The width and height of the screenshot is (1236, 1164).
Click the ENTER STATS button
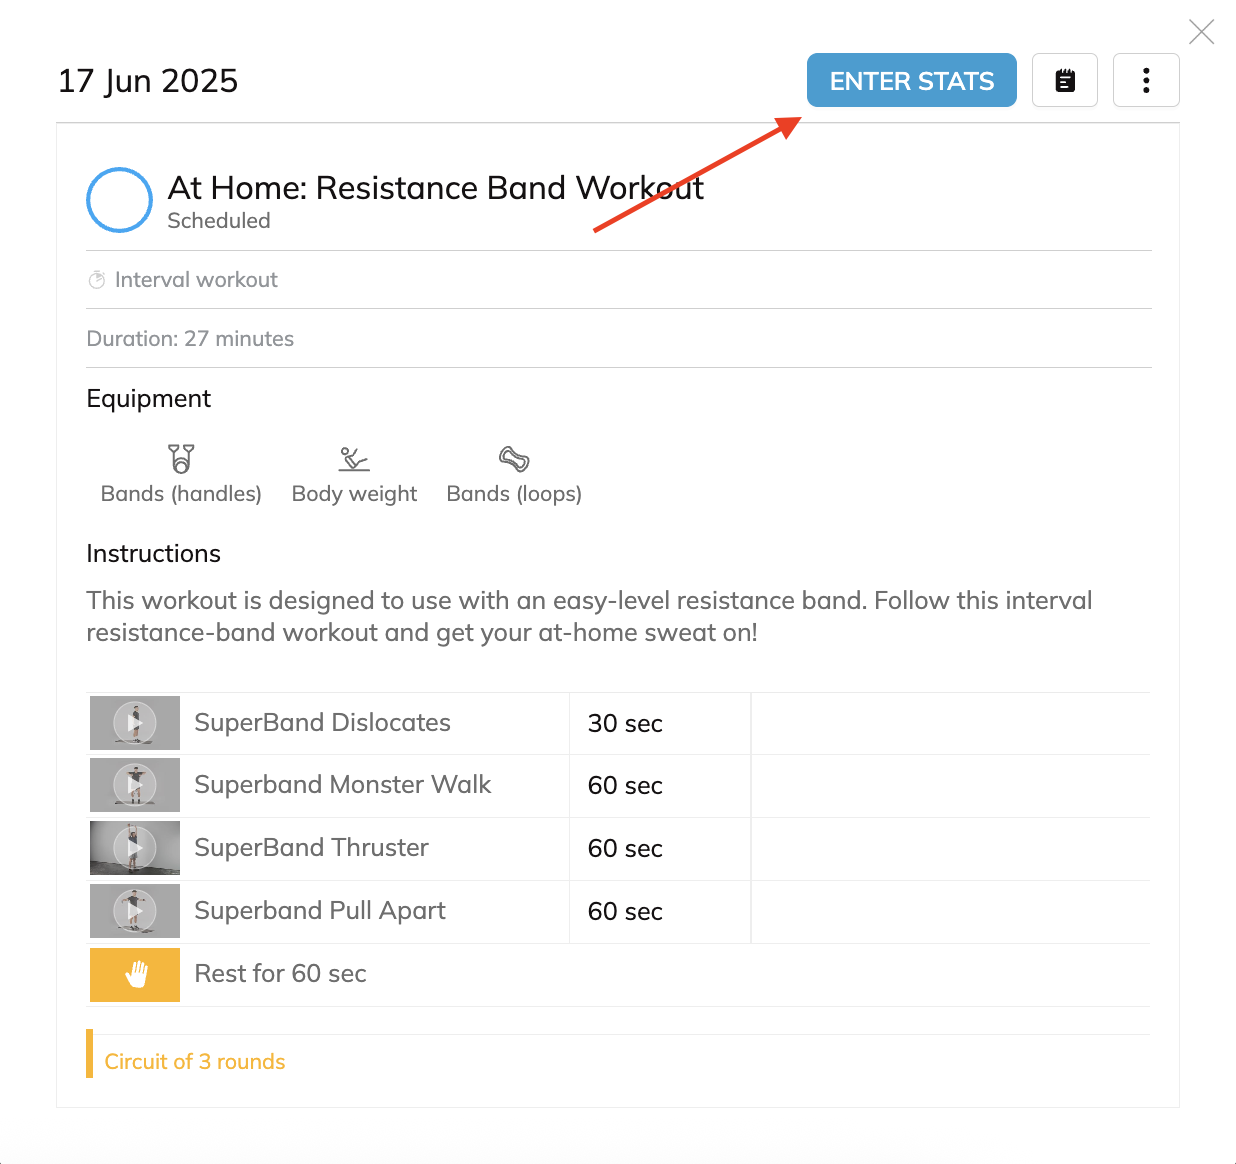coord(911,80)
